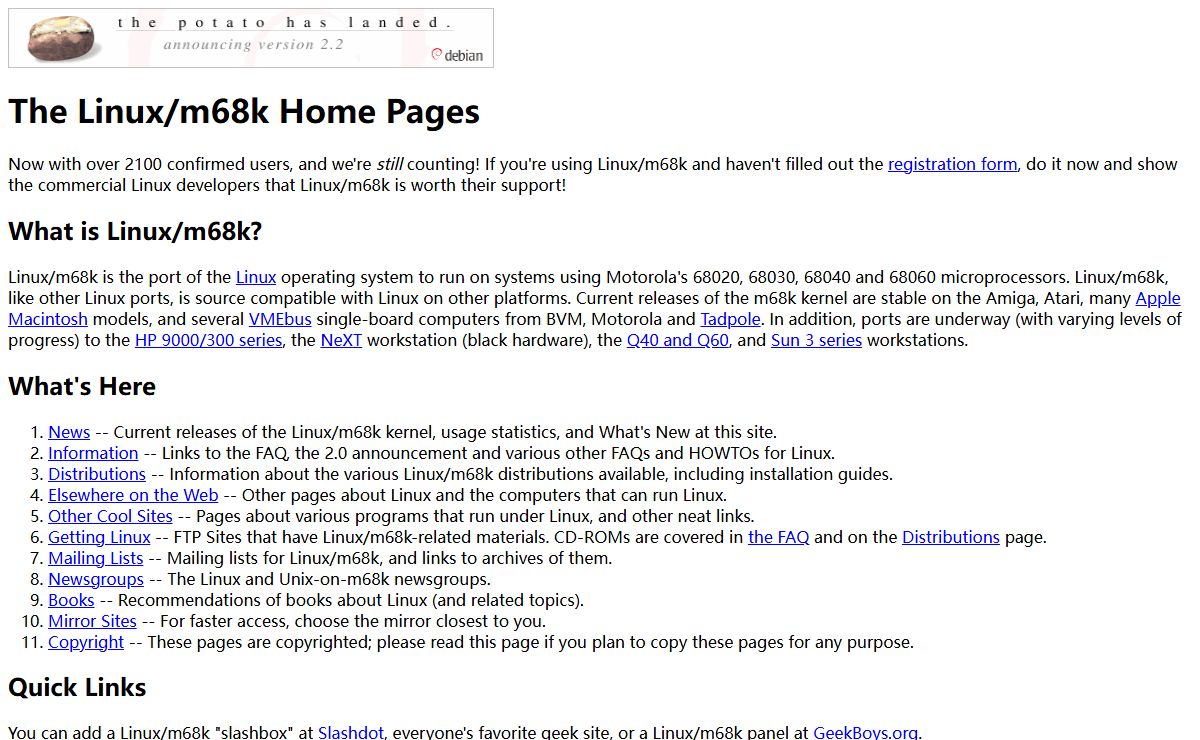Screen dimensions: 1200x740
Task: Click the 'The Linux/m68k Home Pages' heading
Action: (x=244, y=111)
